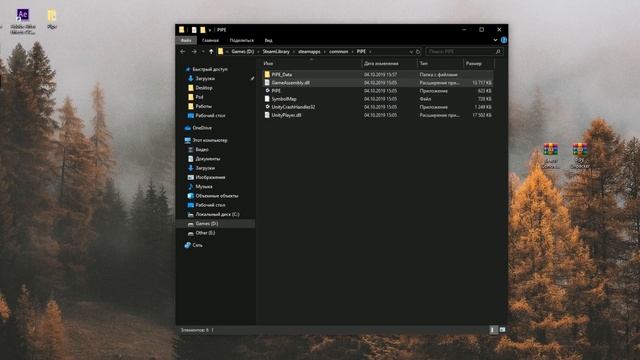Click the date 04.10.2019 15:57
The height and width of the screenshot is (360, 640).
[380, 75]
